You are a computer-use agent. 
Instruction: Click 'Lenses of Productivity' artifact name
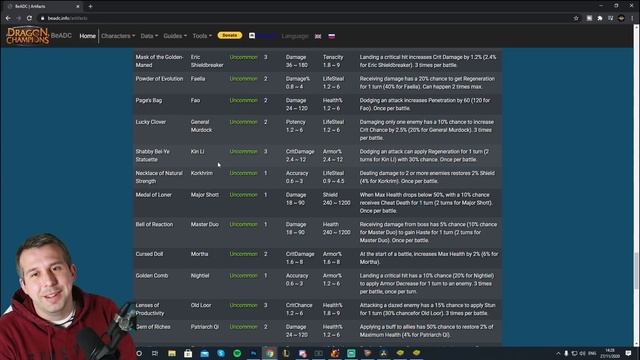coord(150,309)
